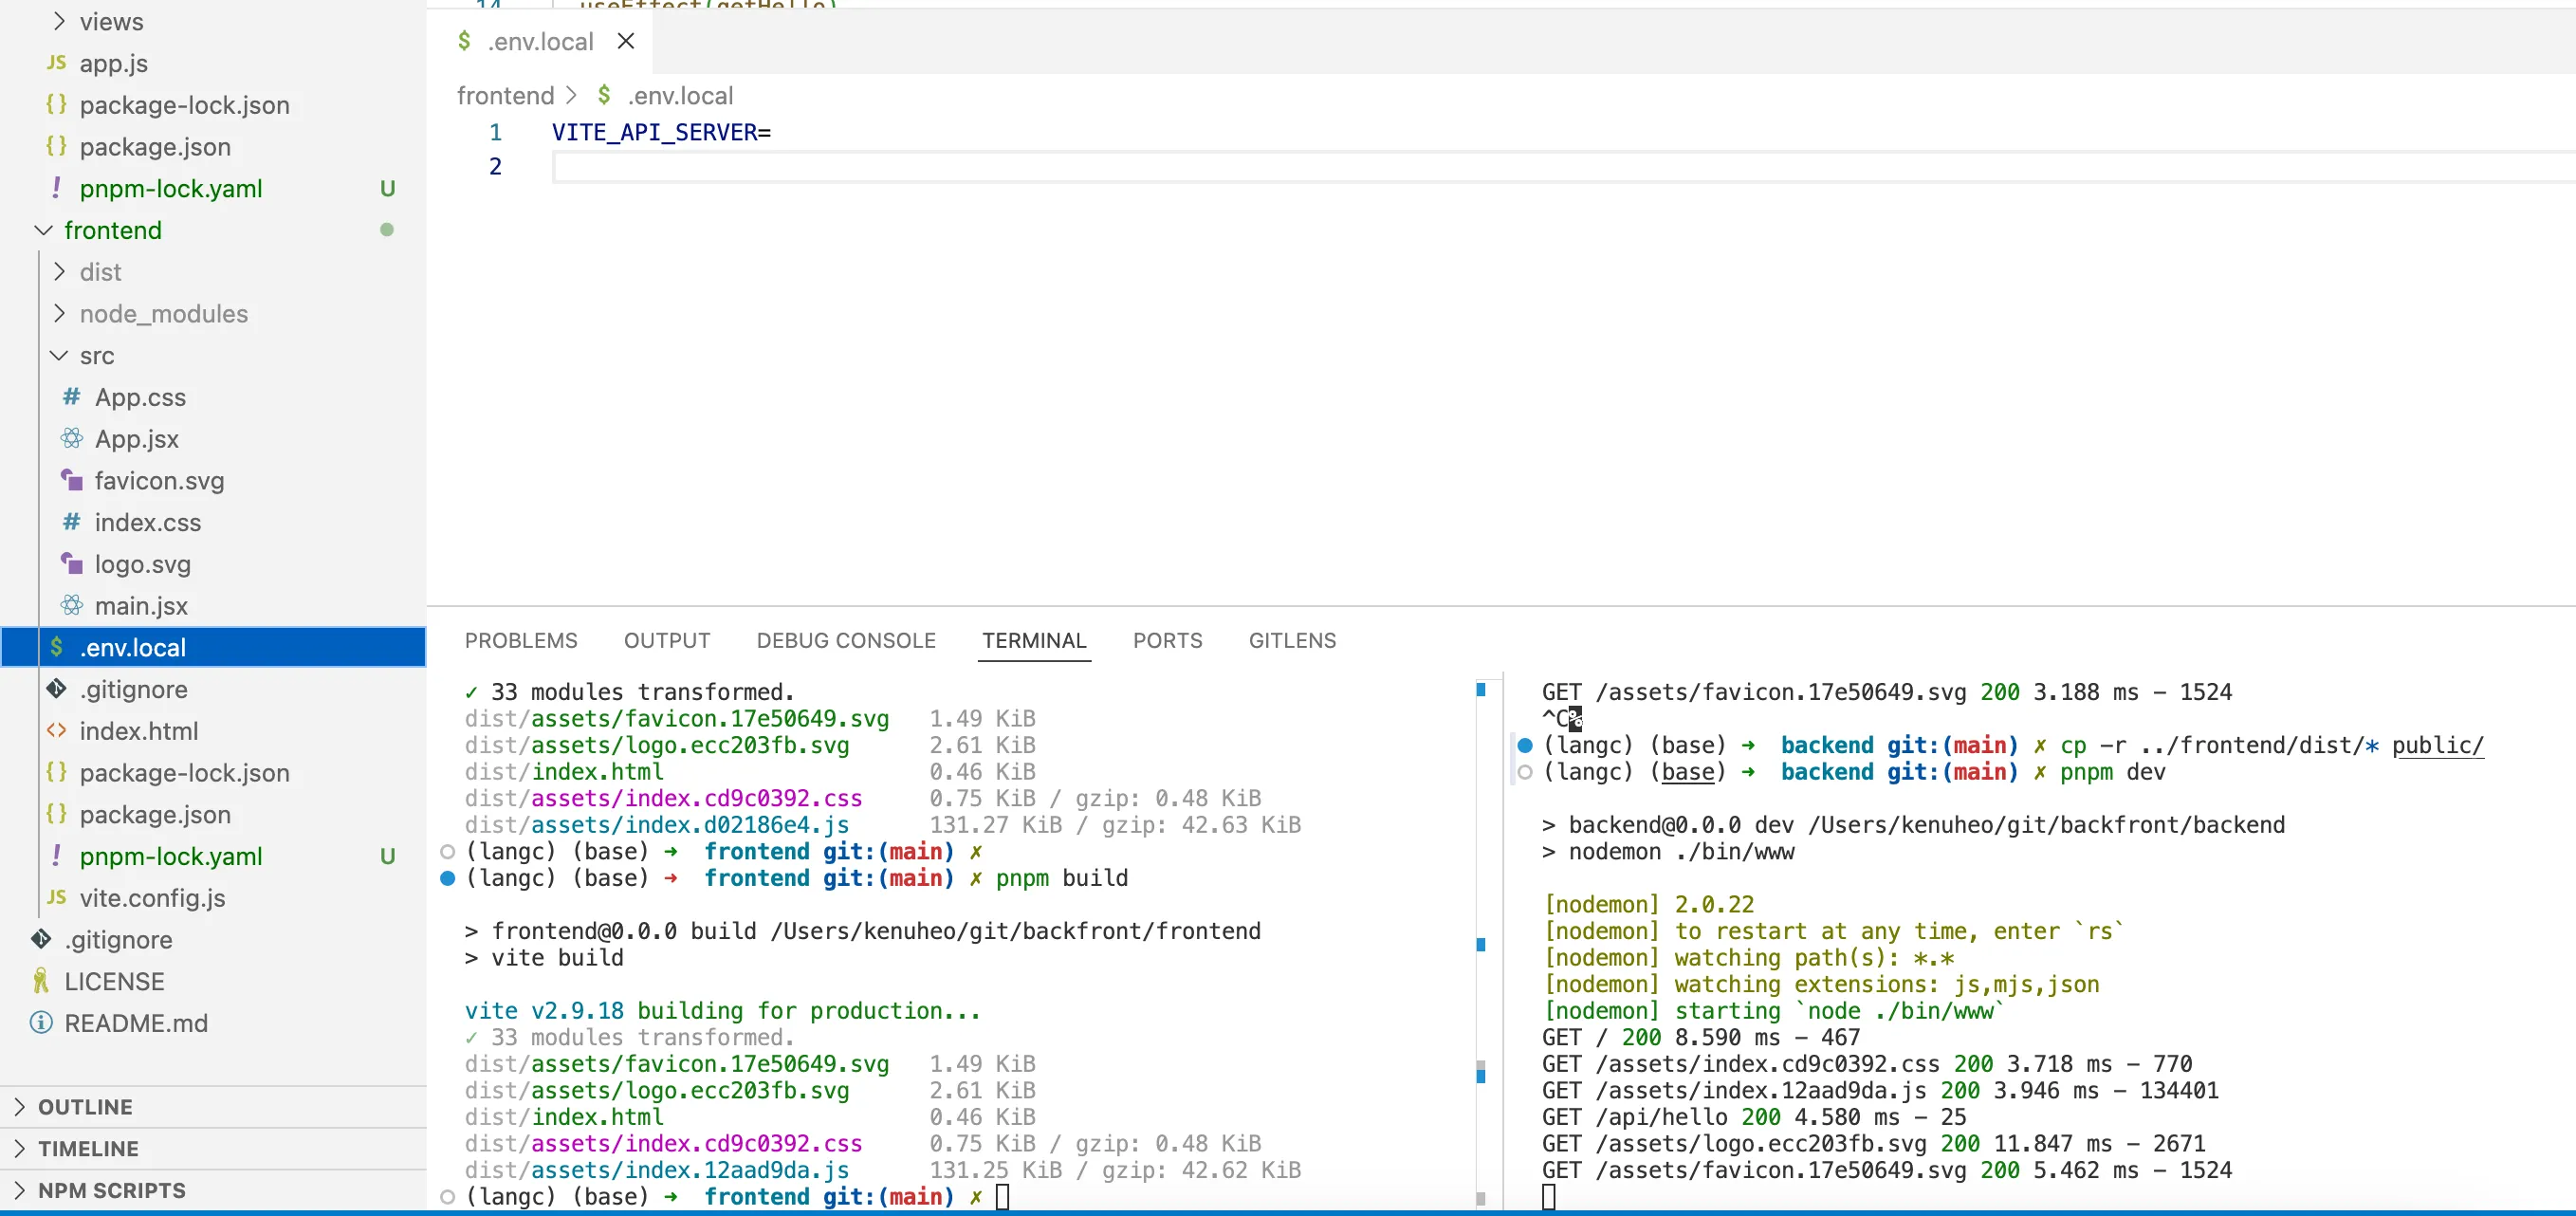Click App.jsx React icon

click(72, 438)
